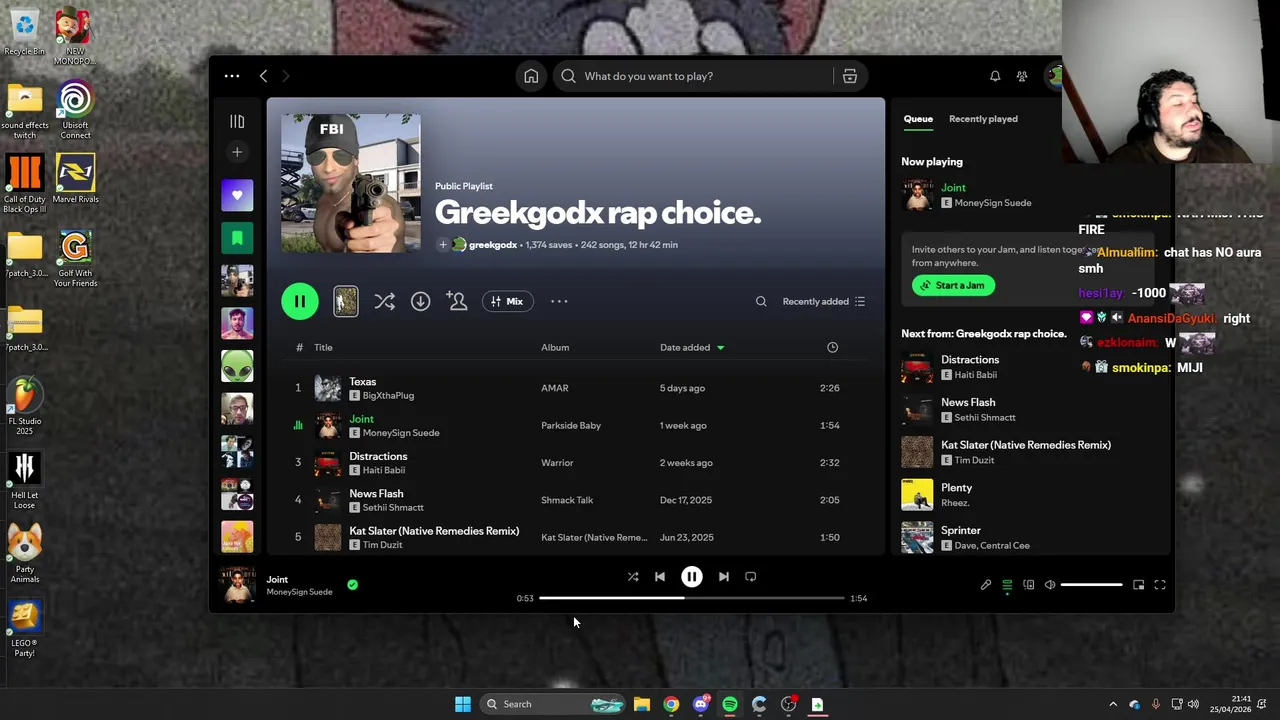Click the Browse icon beside search bar
1280x720 pixels.
(849, 76)
